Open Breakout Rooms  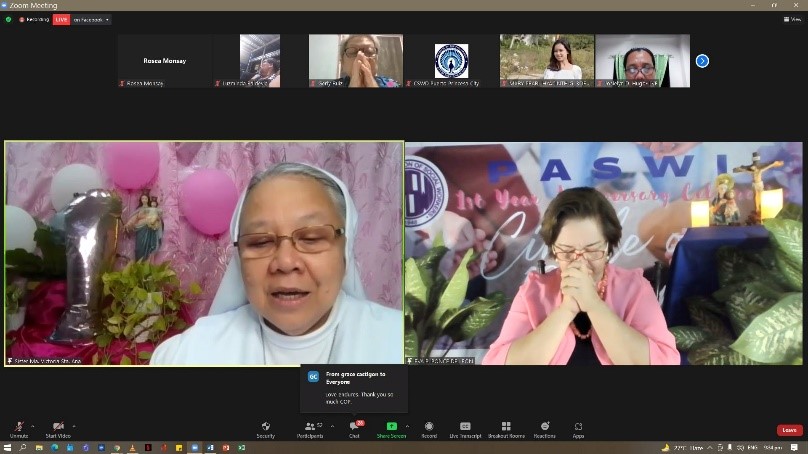506,427
